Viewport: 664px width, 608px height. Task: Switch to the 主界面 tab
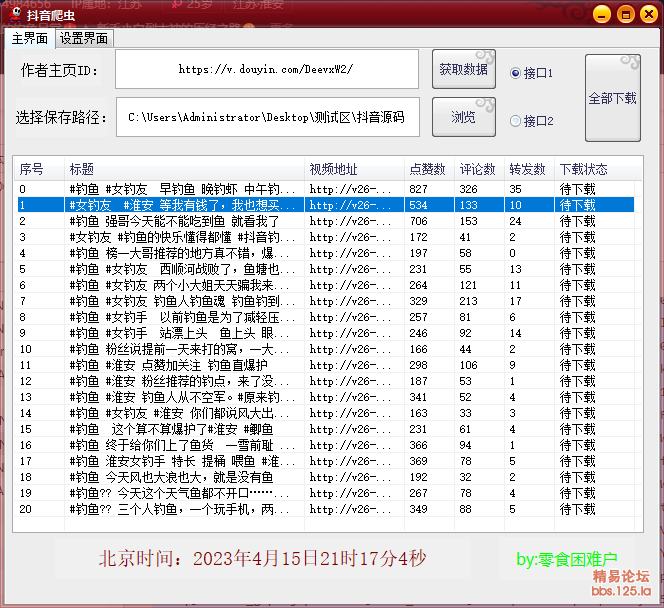pos(30,39)
